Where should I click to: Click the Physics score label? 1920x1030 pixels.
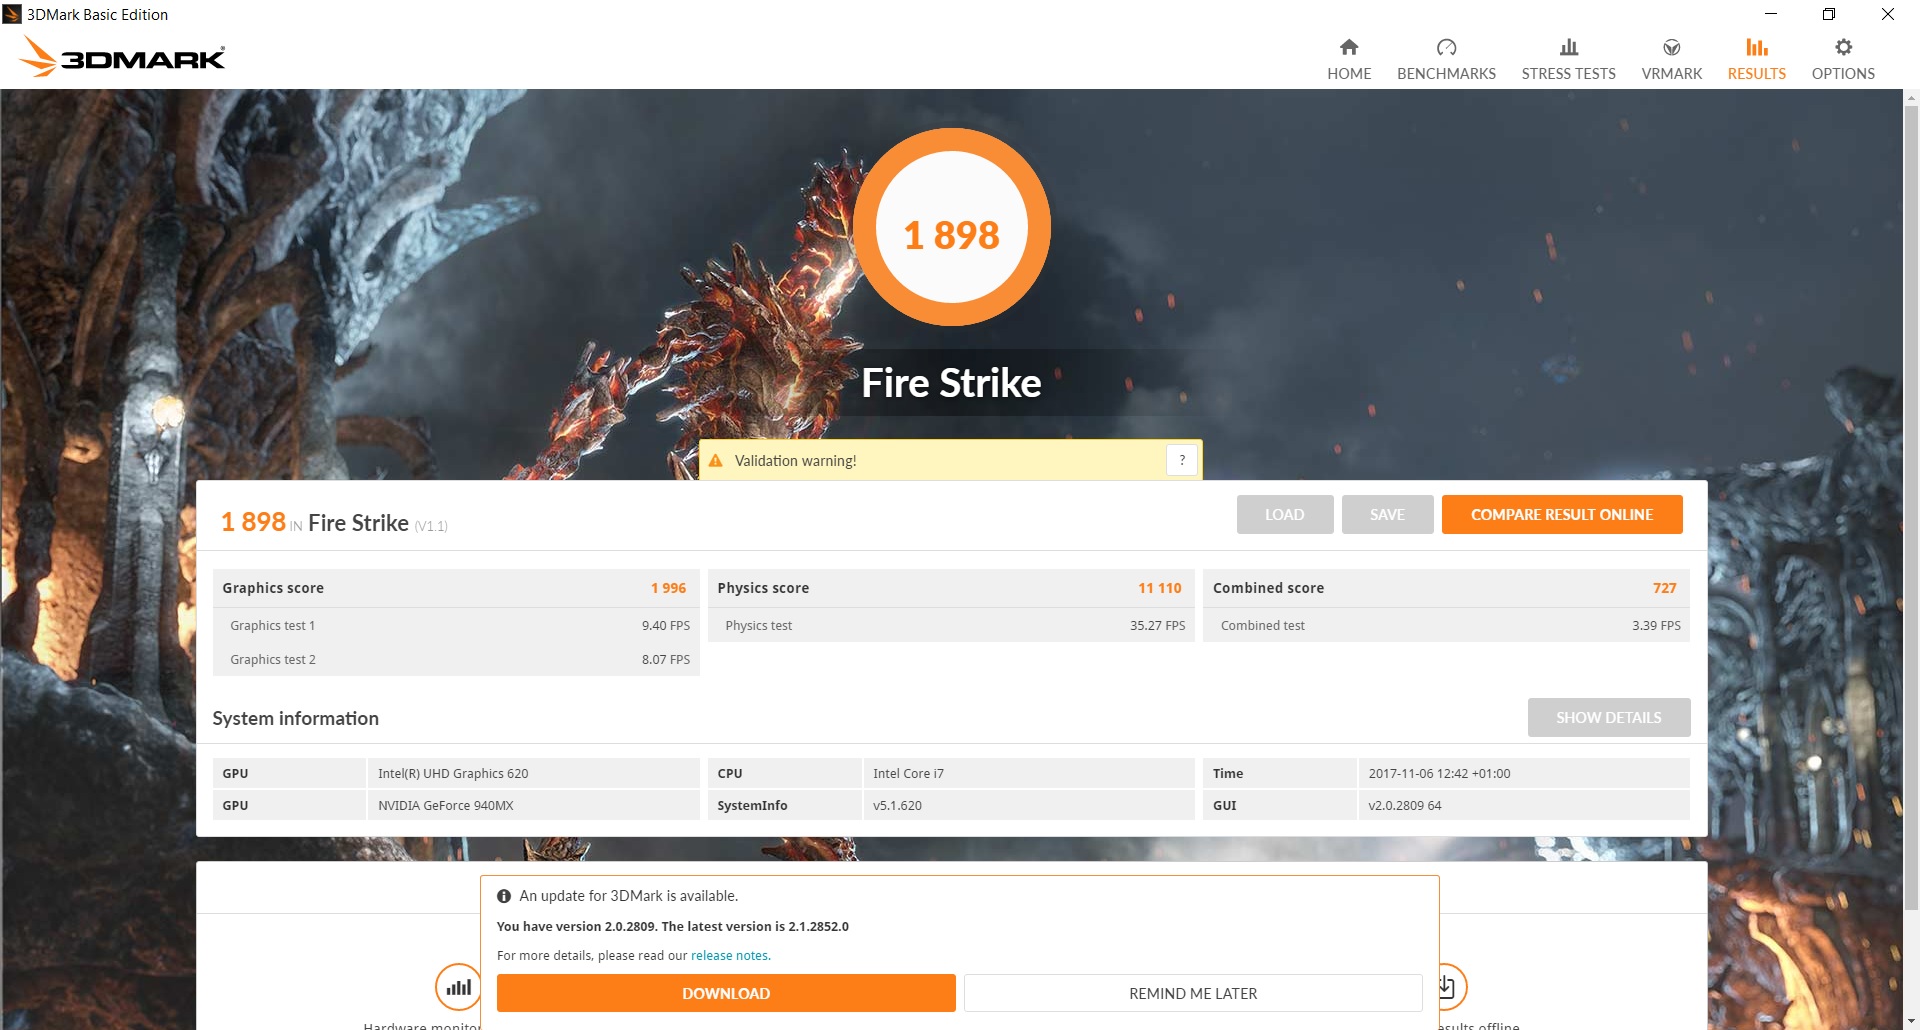click(763, 588)
